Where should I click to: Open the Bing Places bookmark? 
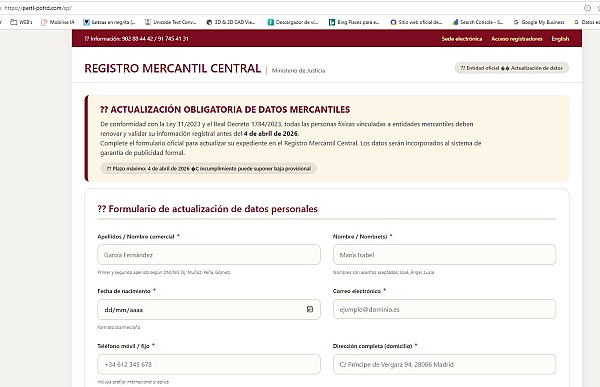click(x=354, y=22)
